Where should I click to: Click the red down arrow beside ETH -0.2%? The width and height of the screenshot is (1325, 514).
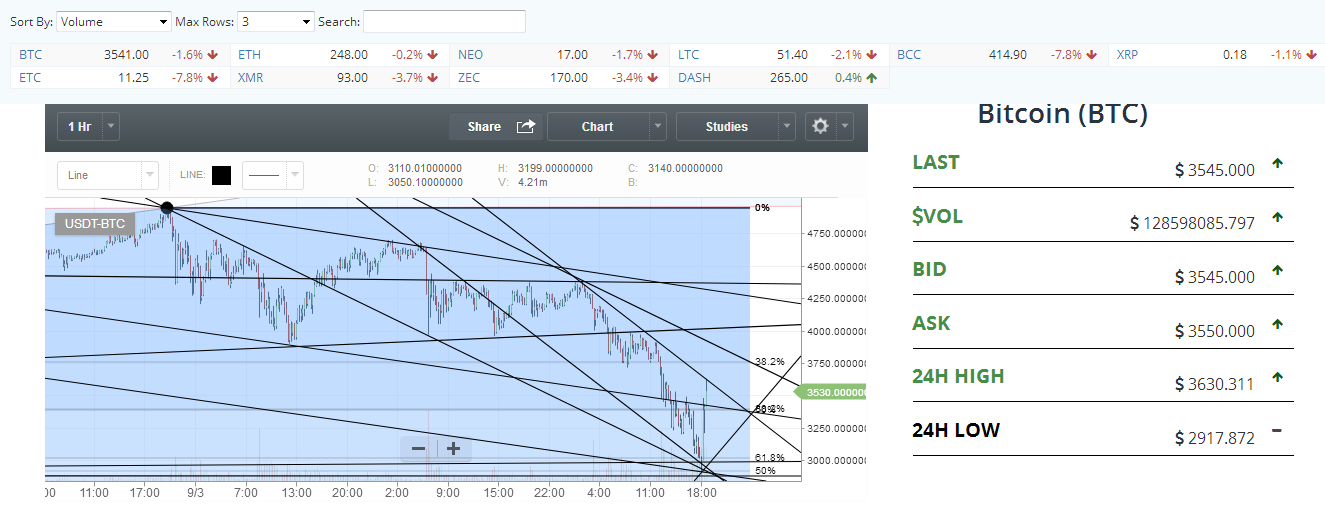pos(433,55)
